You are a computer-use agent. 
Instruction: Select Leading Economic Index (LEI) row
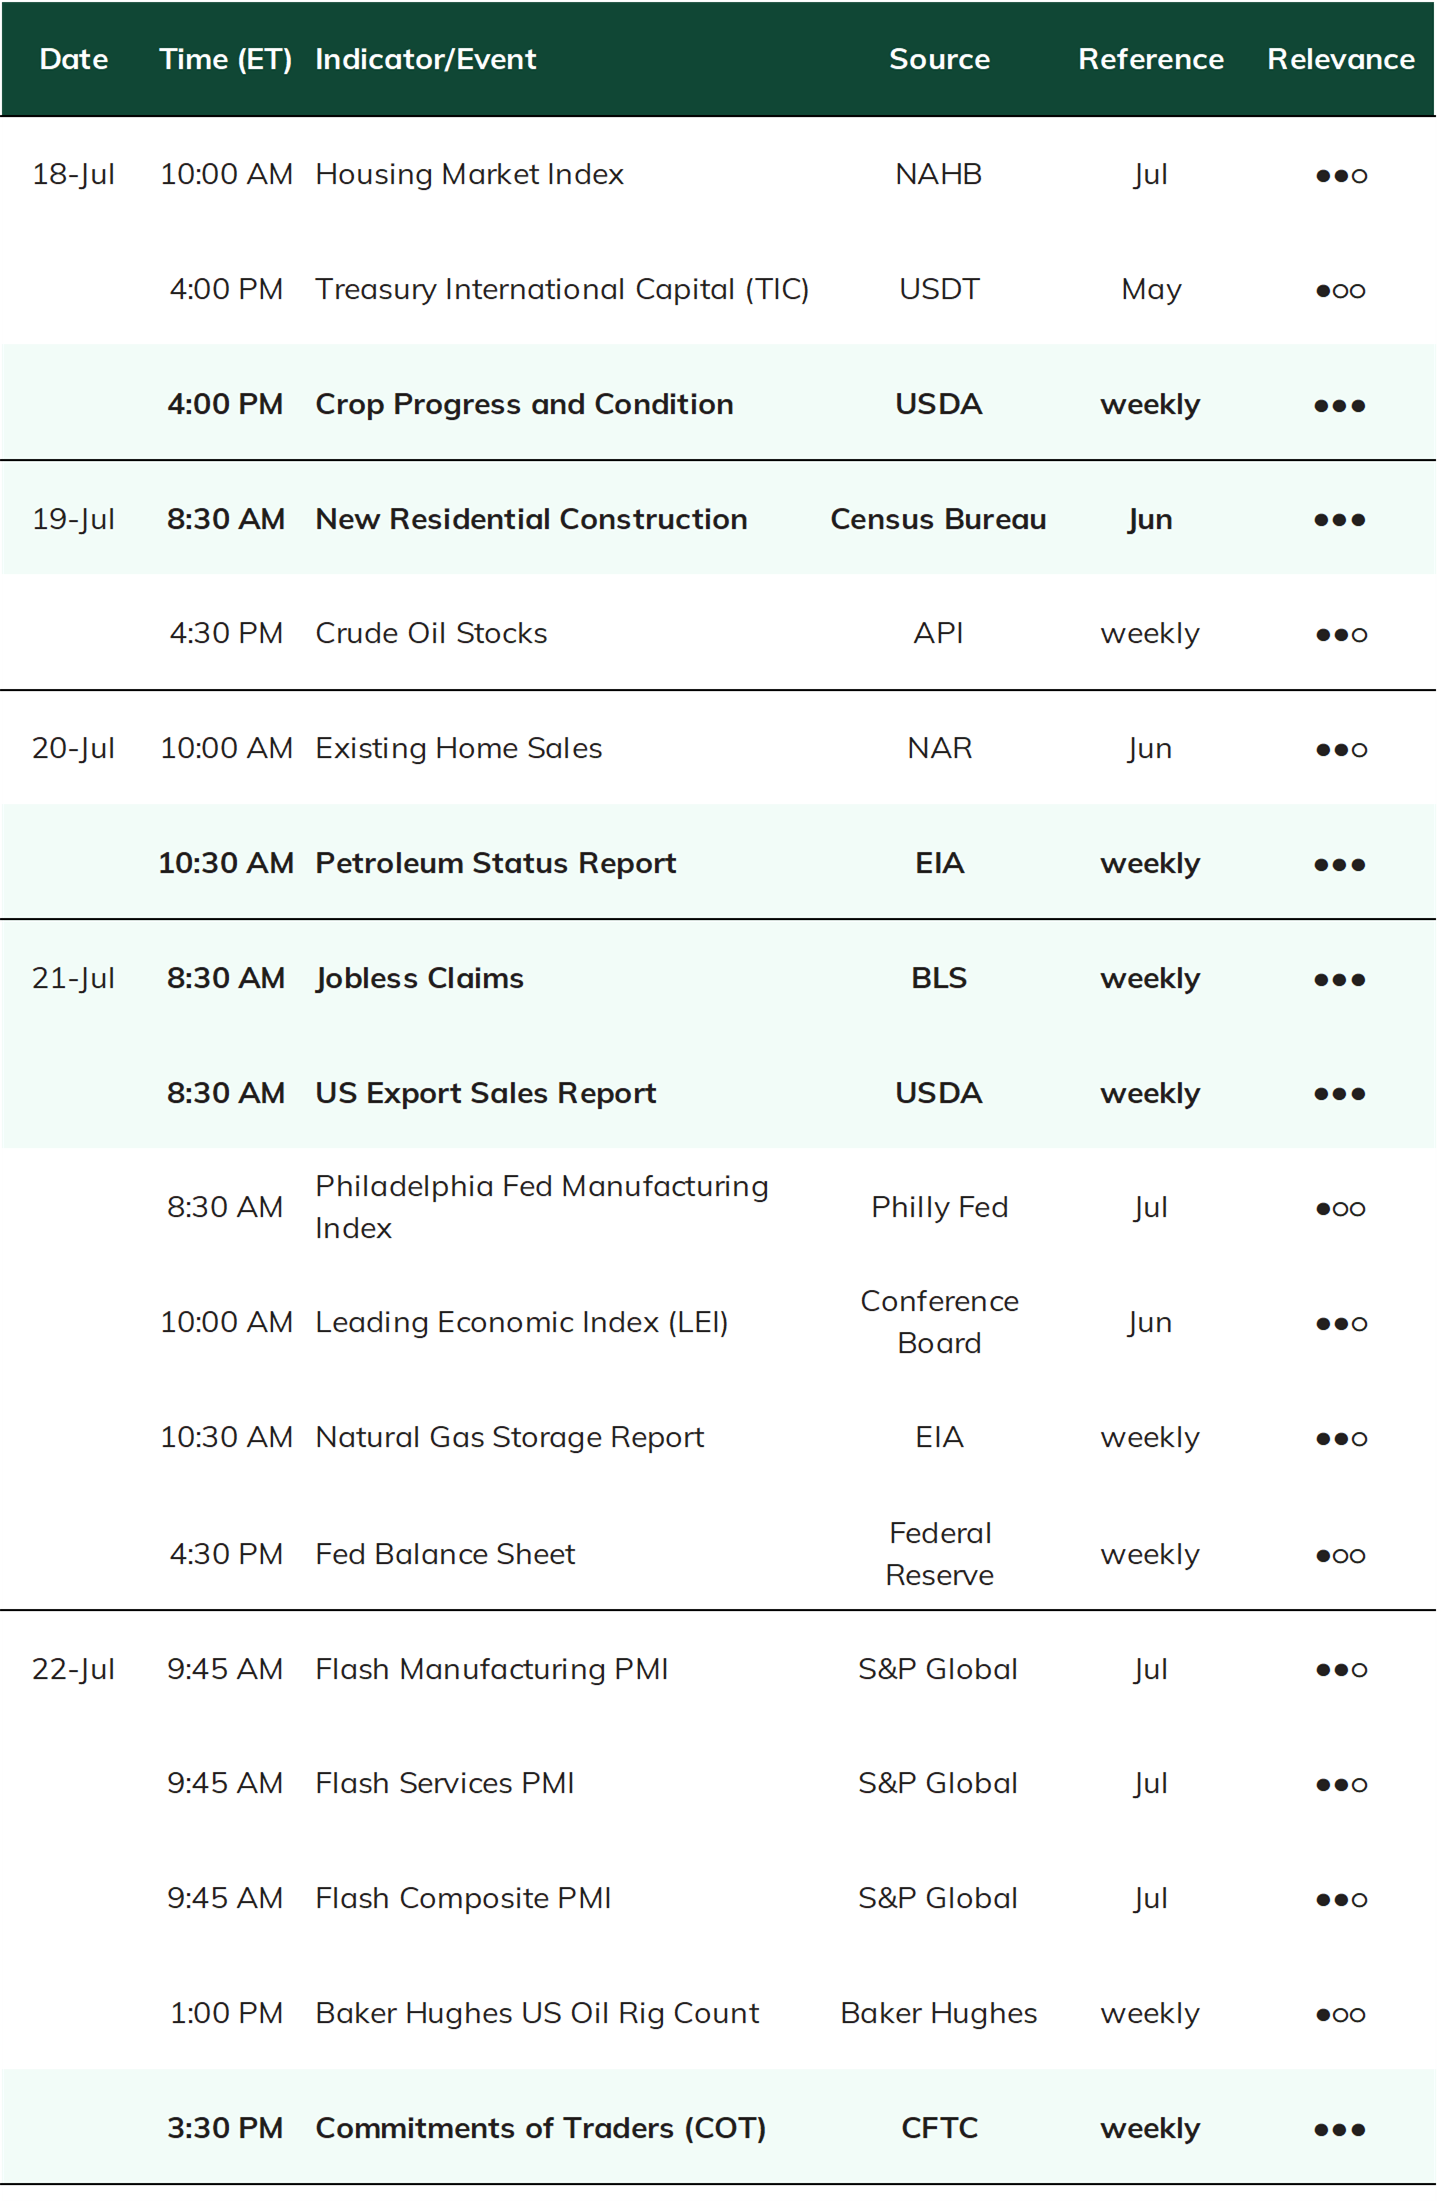(718, 1322)
